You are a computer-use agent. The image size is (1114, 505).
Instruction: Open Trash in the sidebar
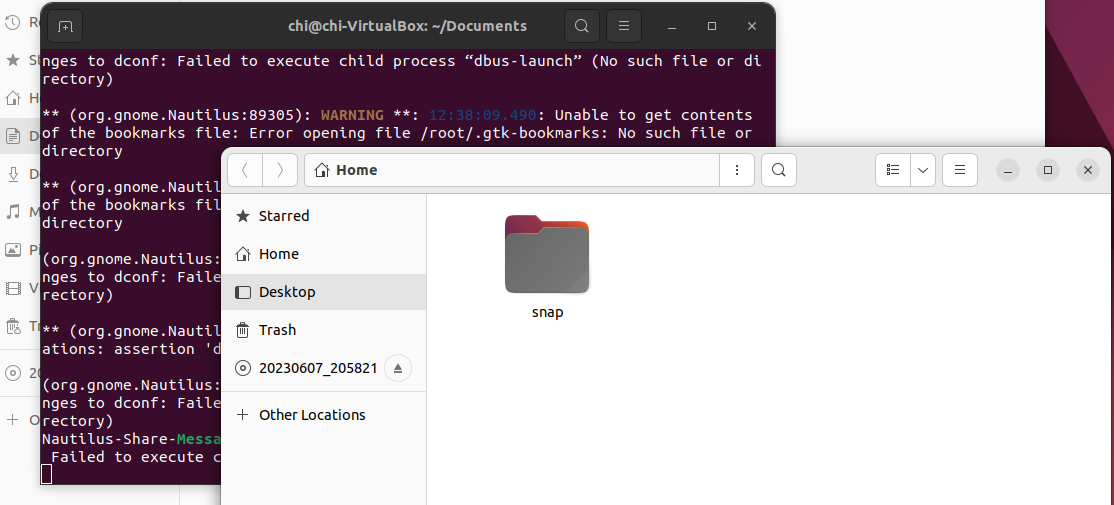click(277, 330)
